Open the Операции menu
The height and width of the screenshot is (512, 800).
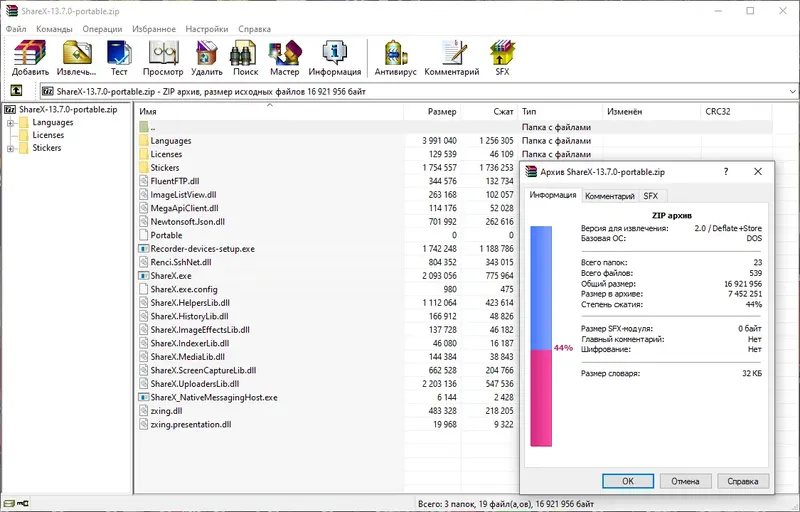(x=102, y=29)
